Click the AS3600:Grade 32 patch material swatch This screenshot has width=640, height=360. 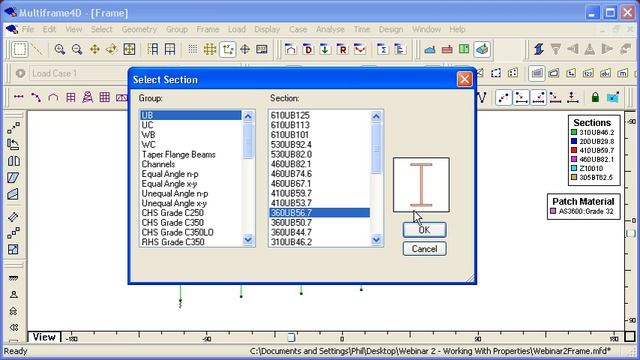553,211
